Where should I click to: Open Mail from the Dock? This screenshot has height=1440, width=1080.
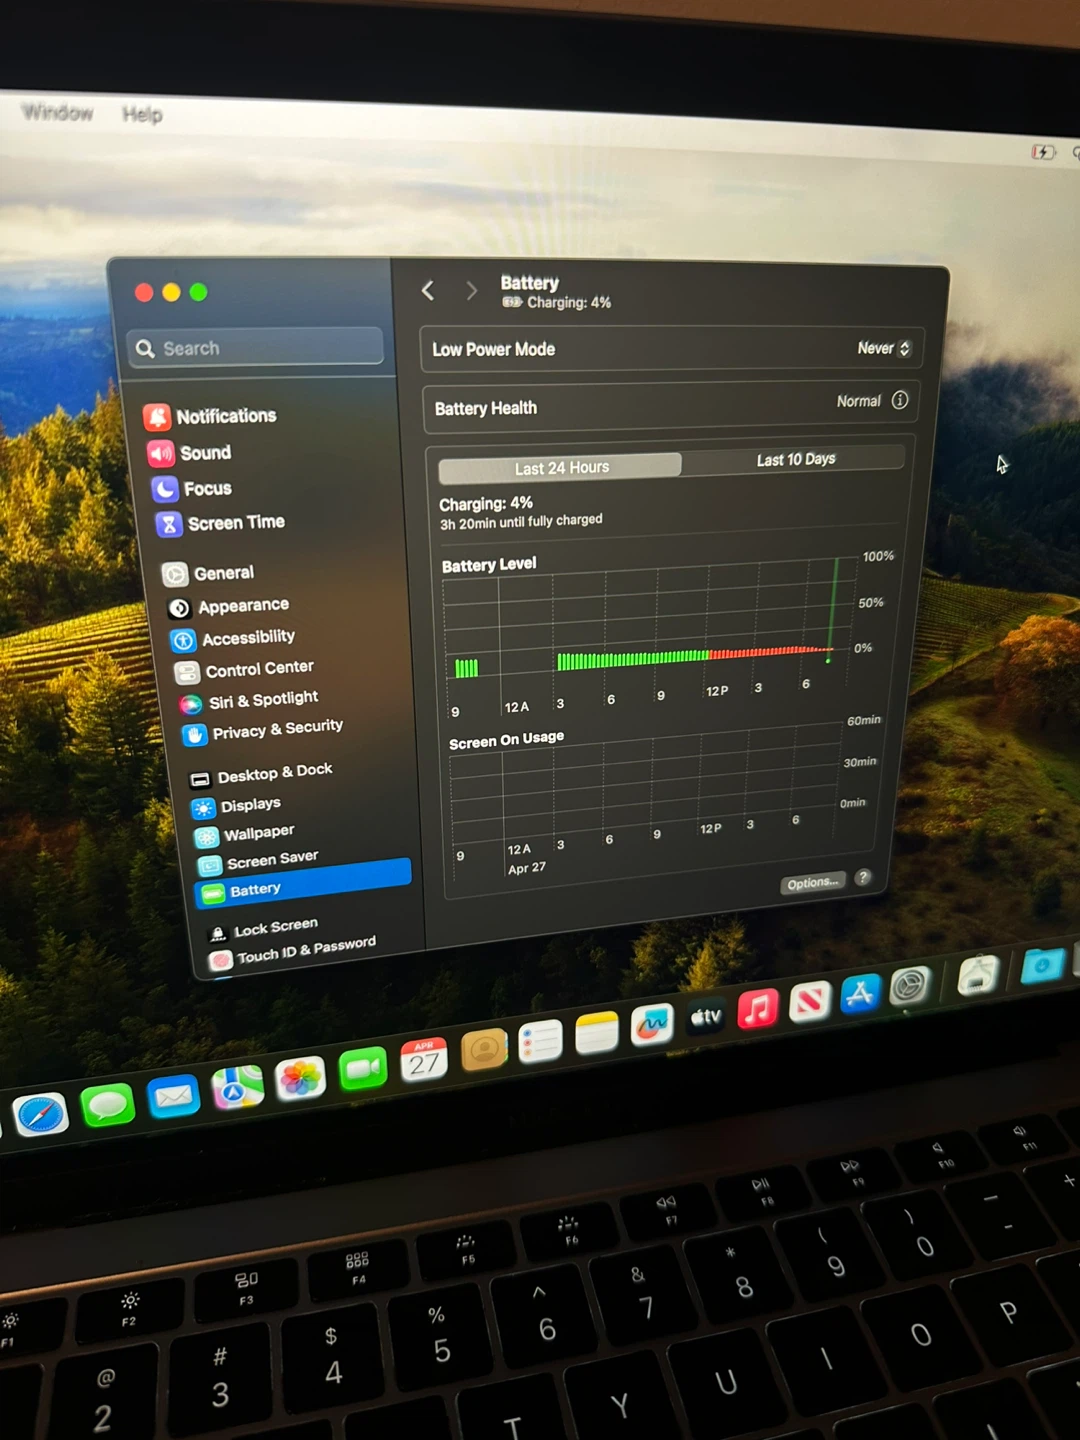tap(173, 1097)
